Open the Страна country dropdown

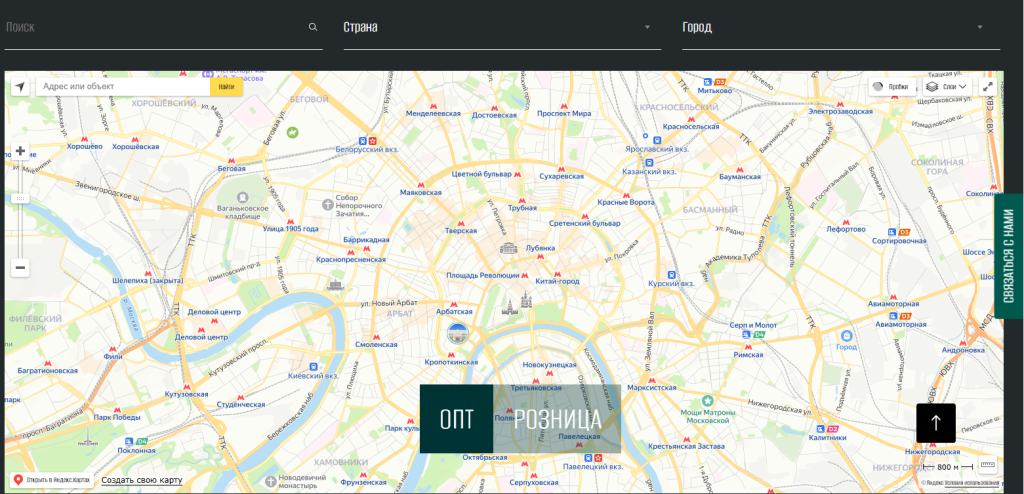point(502,27)
